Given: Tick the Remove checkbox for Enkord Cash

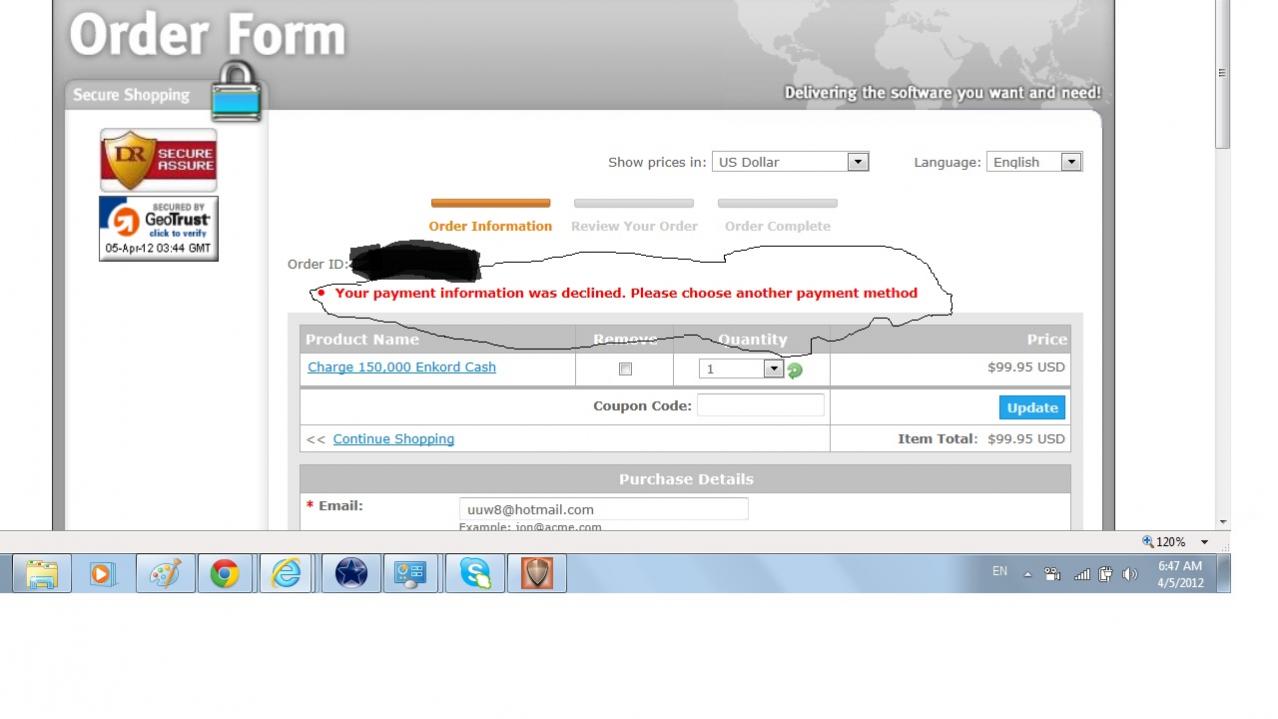Looking at the screenshot, I should 625,369.
